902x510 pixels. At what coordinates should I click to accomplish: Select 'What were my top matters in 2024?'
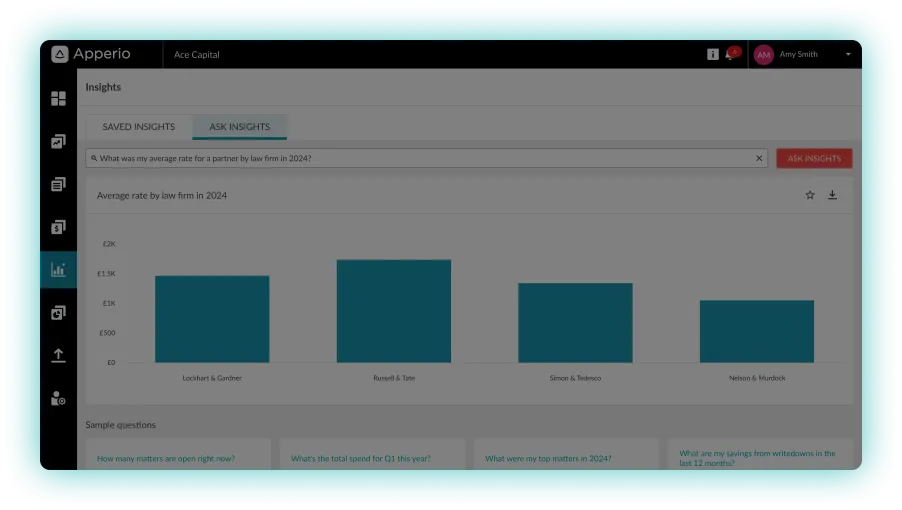coord(548,458)
